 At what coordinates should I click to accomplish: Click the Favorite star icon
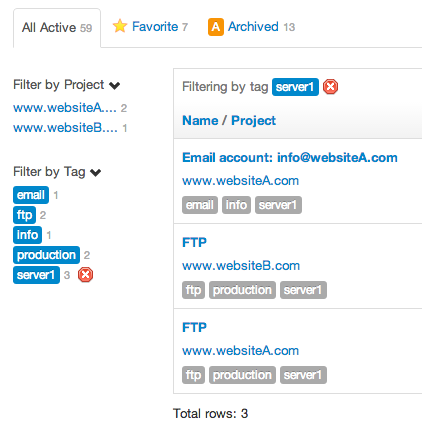(120, 26)
